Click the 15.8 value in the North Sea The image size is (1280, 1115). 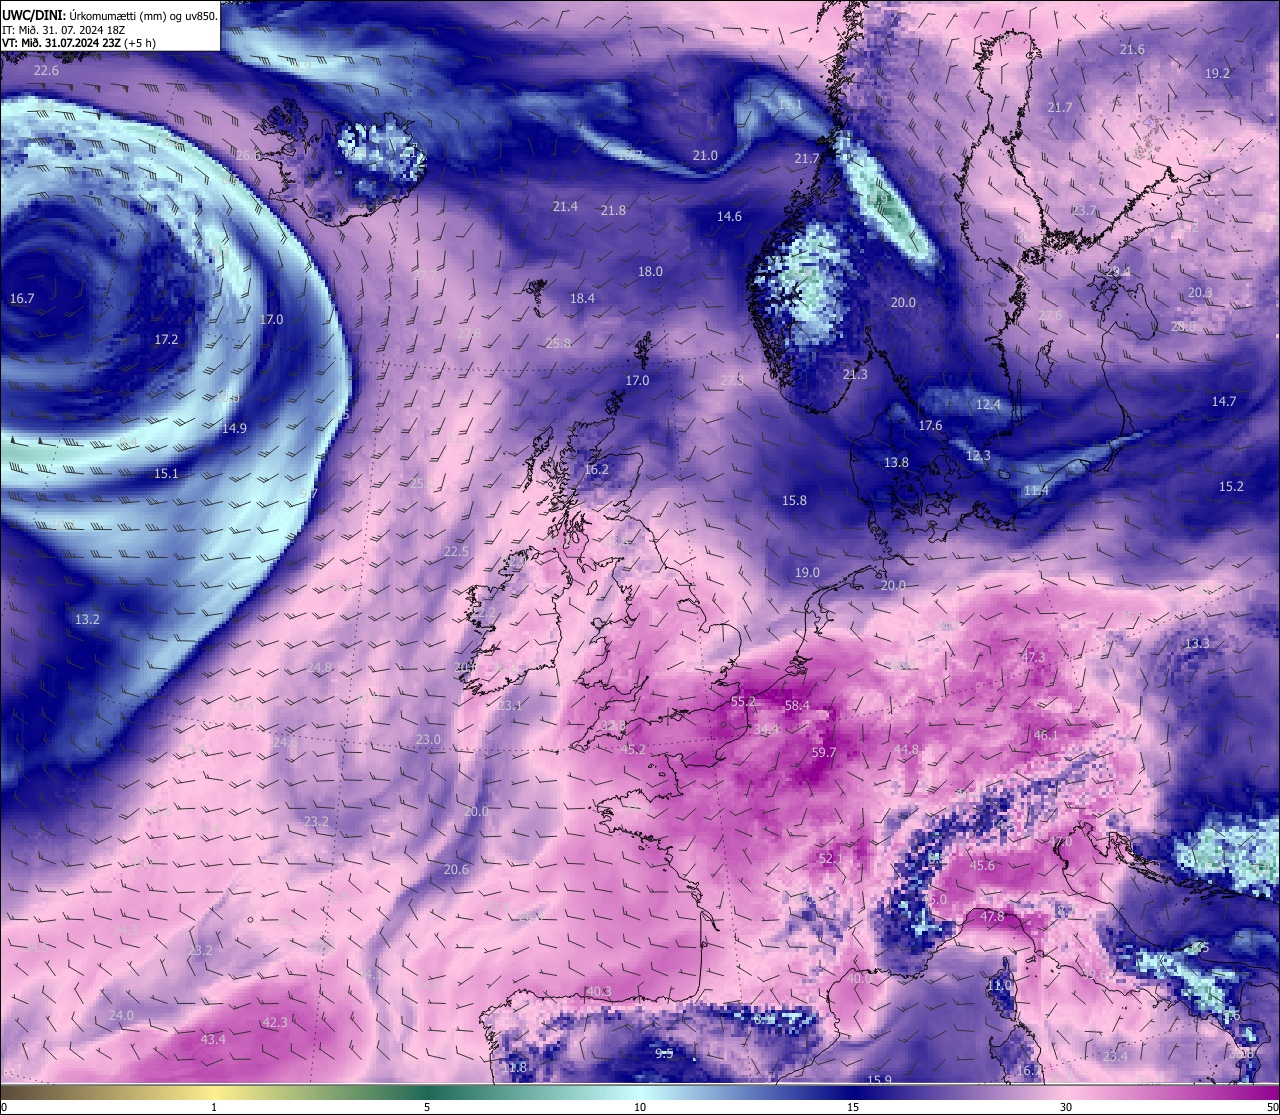pos(794,501)
